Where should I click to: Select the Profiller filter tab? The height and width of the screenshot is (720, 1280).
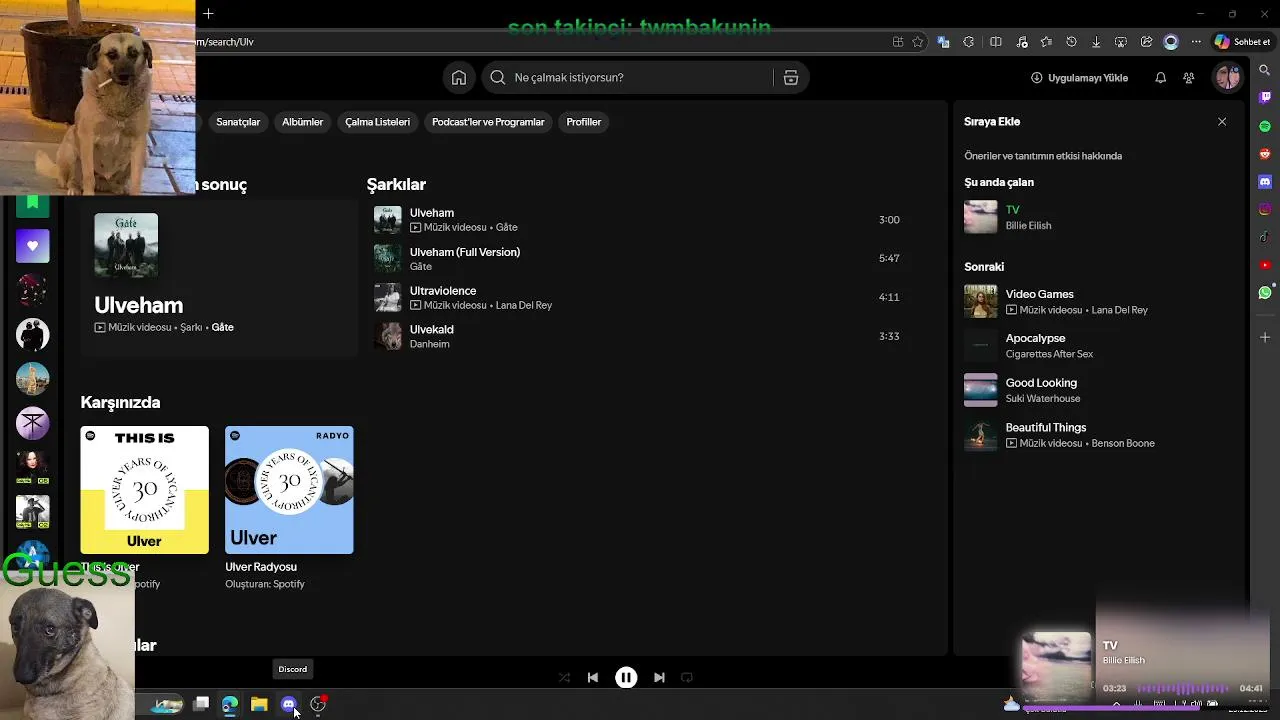(583, 122)
